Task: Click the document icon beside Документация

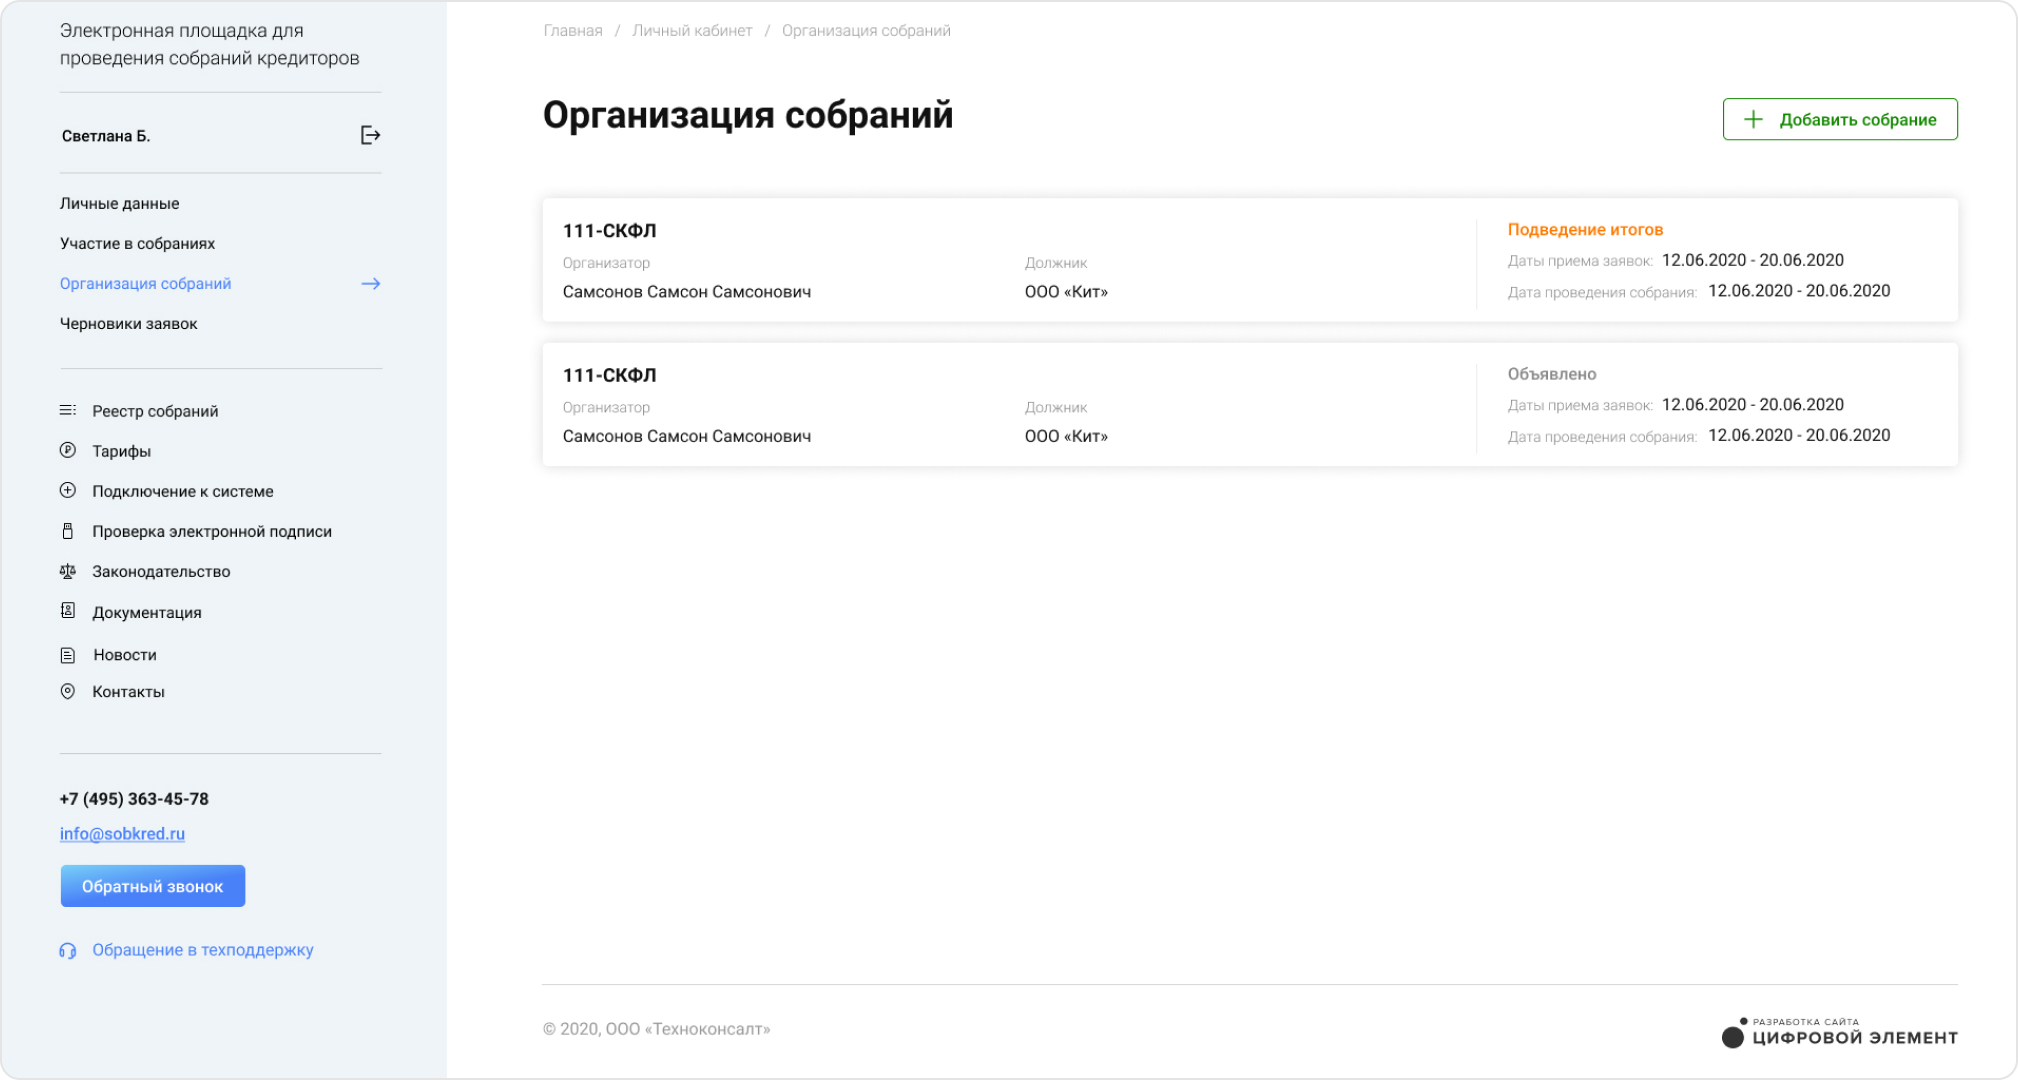Action: coord(68,611)
